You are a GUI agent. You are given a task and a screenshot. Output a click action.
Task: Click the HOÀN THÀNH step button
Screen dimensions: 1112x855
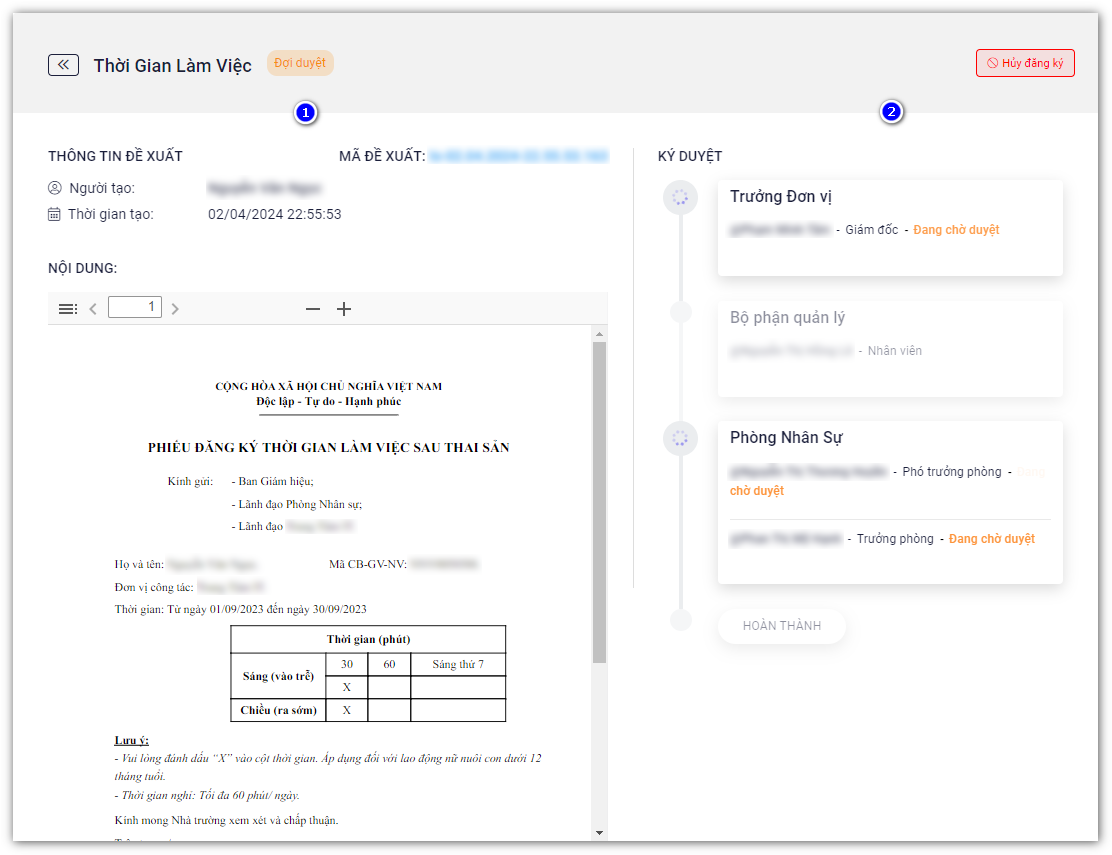click(x=781, y=626)
